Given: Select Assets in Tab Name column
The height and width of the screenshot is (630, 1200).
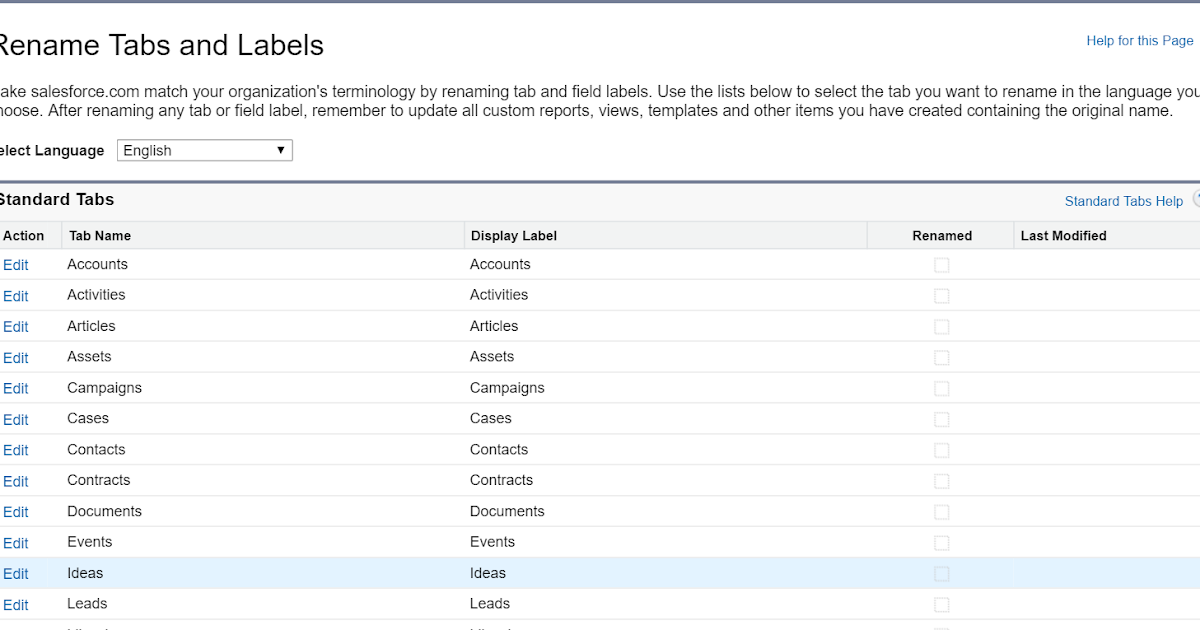Looking at the screenshot, I should pyautogui.click(x=89, y=357).
